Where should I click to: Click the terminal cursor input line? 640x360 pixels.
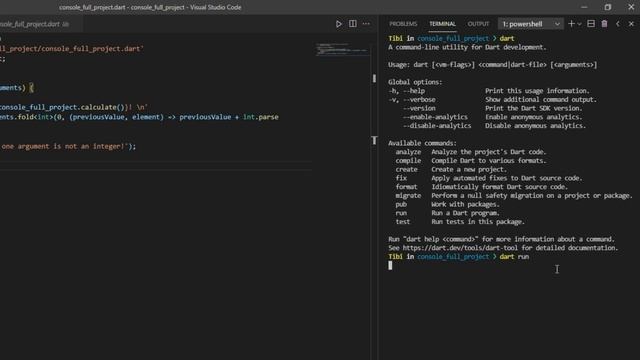coord(390,265)
